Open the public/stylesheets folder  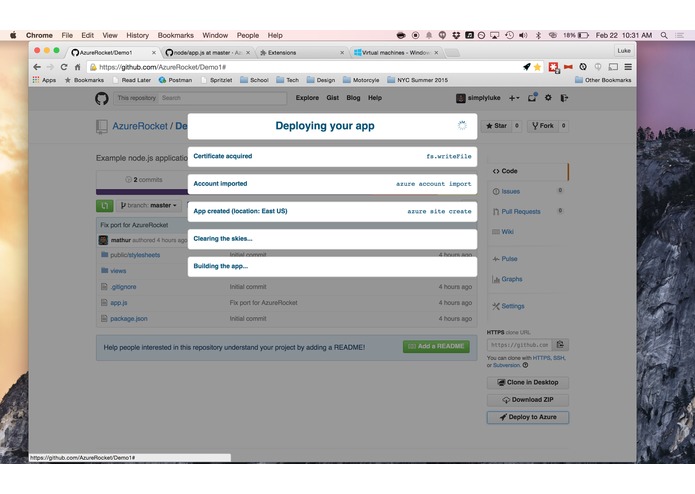(135, 255)
